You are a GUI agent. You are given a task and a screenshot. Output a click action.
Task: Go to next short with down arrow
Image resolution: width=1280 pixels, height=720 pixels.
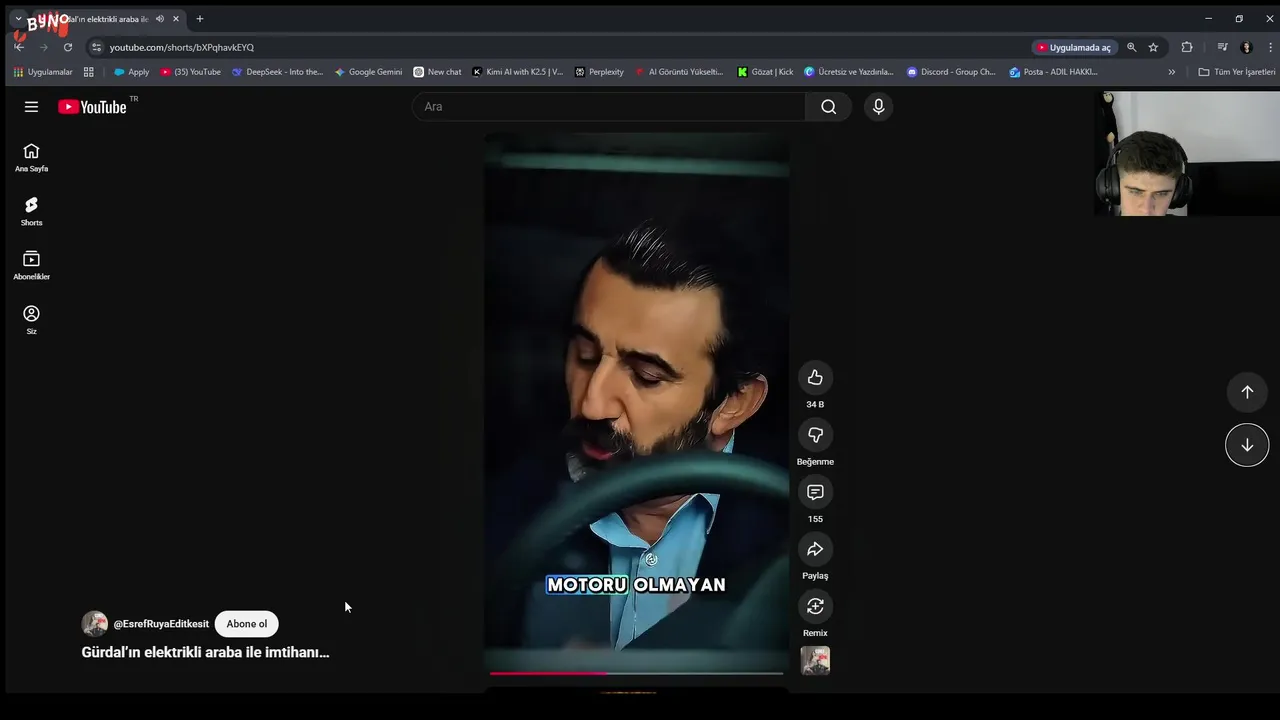[x=1247, y=445]
